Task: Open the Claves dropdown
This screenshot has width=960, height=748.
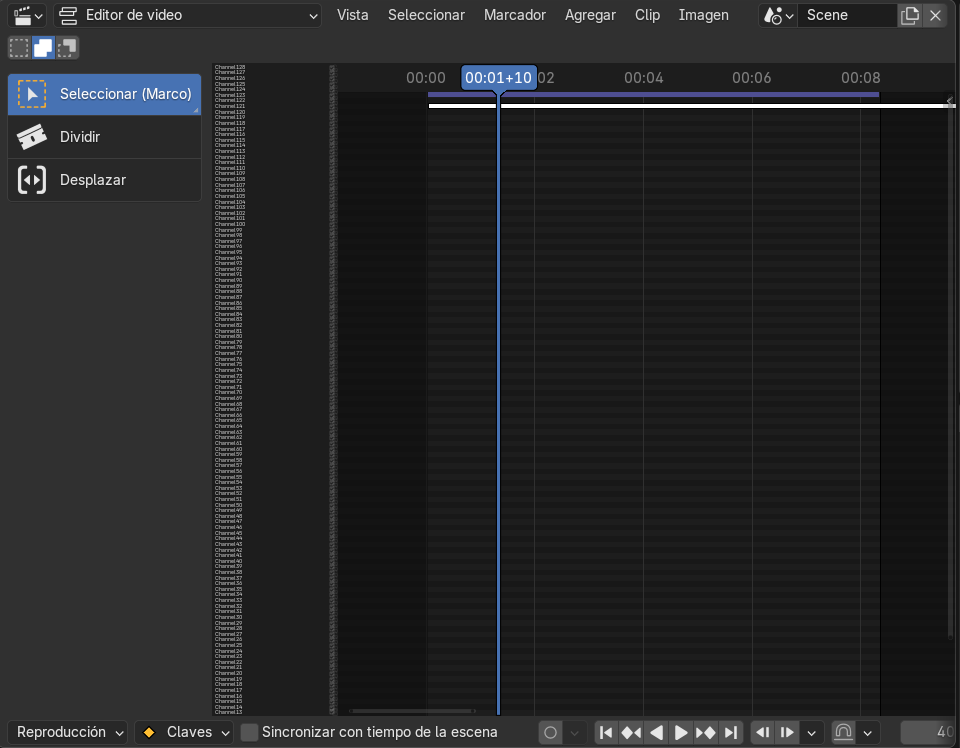Action: (x=183, y=732)
